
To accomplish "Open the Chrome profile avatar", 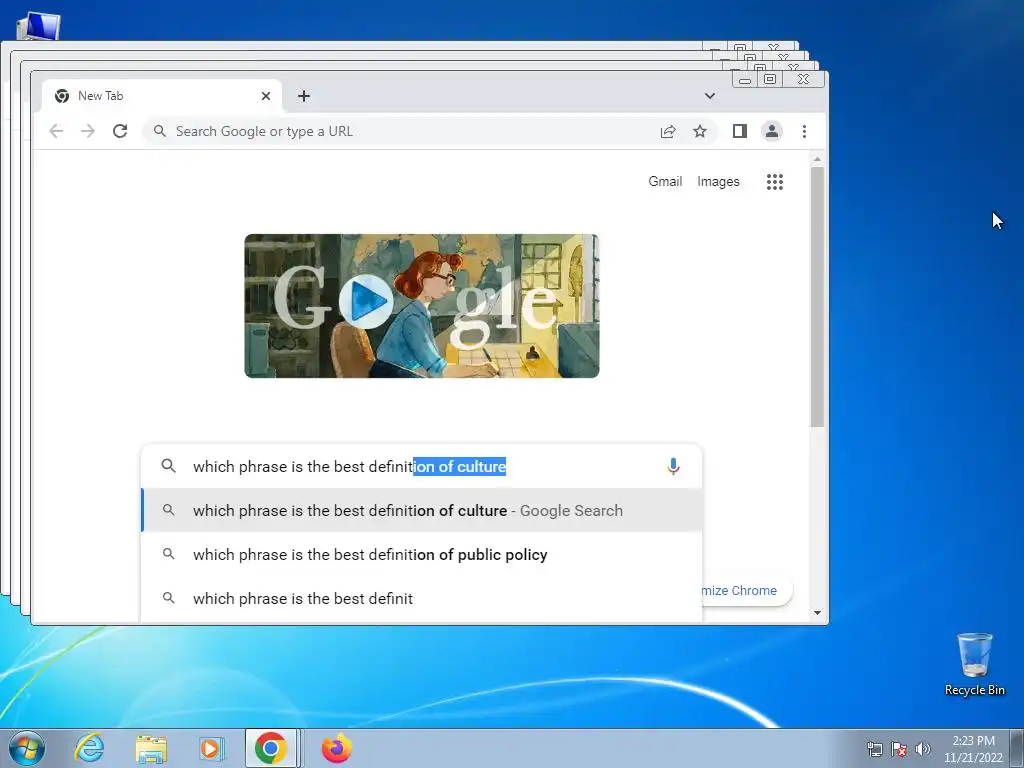I will coord(771,131).
